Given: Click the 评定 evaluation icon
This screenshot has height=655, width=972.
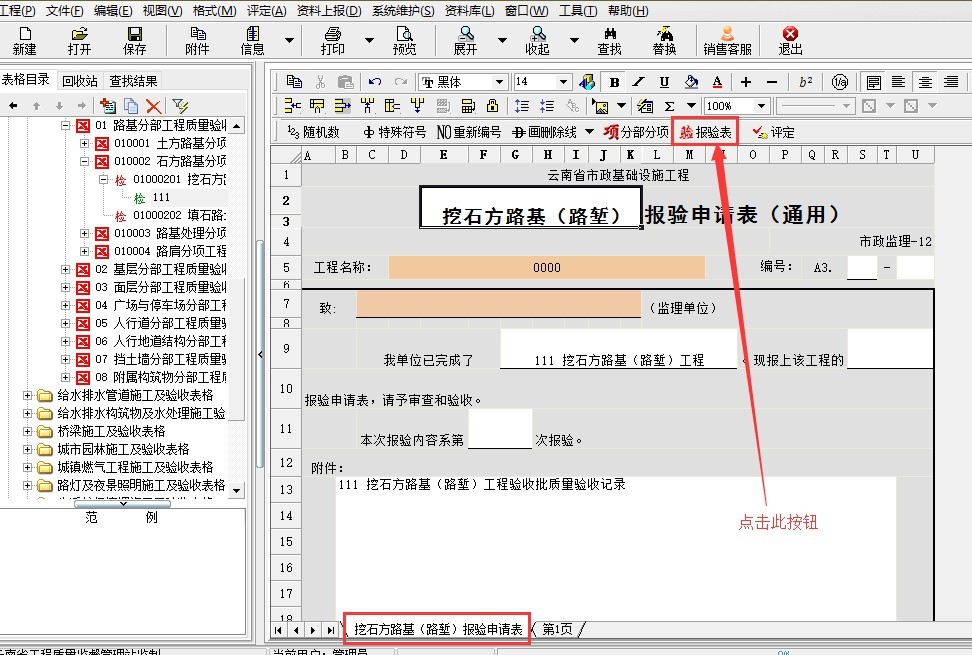Looking at the screenshot, I should tap(773, 132).
